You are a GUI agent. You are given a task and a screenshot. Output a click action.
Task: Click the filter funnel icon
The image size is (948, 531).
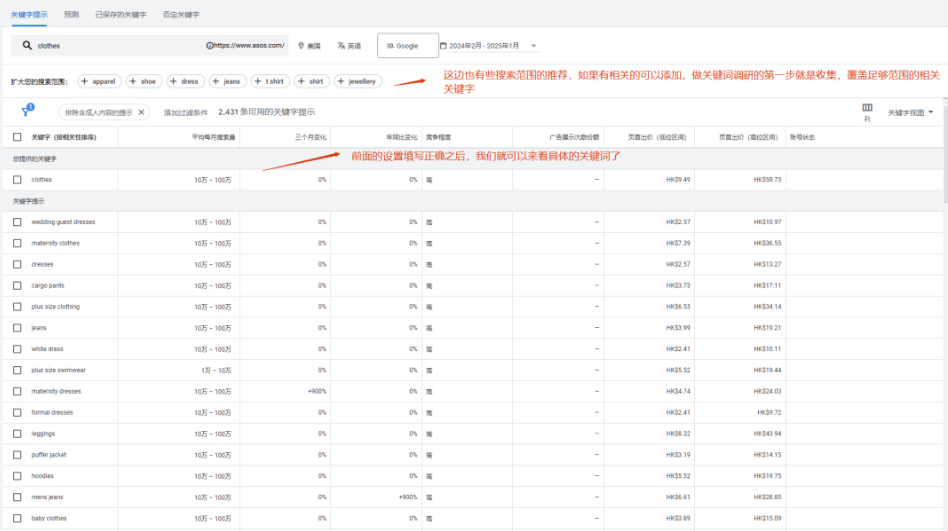click(26, 112)
